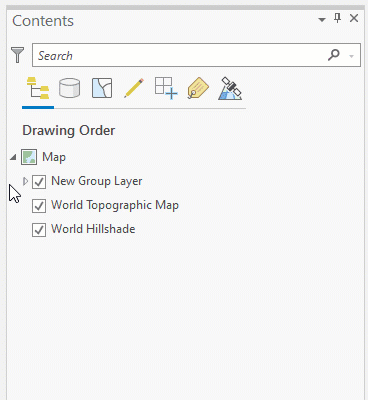
Task: Open the search options dropdown arrow
Action: tap(351, 56)
